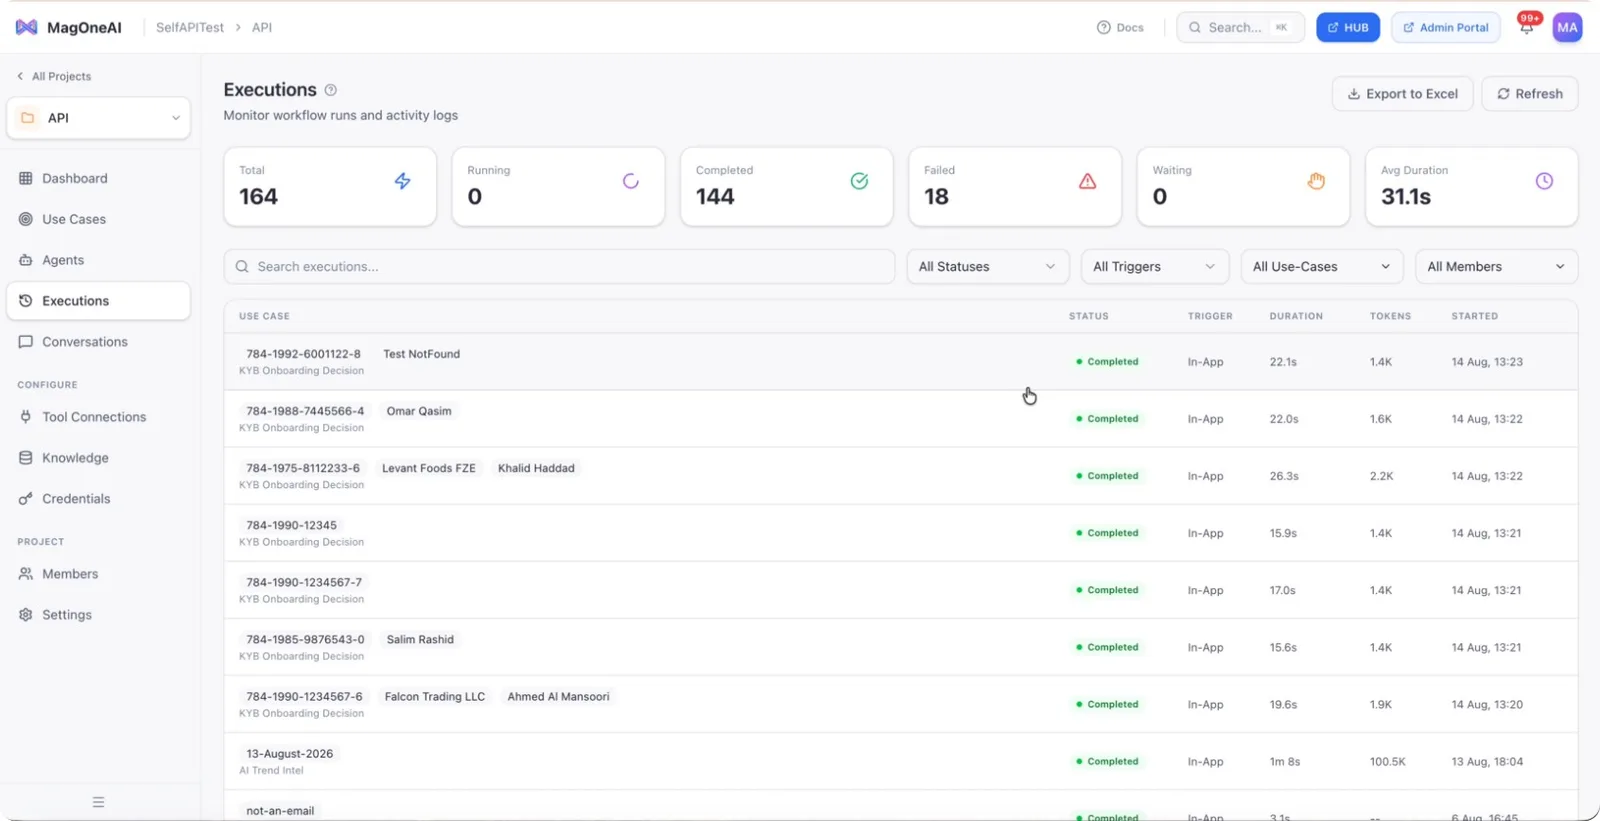Open the All Use-Cases filter

[x=1321, y=267]
